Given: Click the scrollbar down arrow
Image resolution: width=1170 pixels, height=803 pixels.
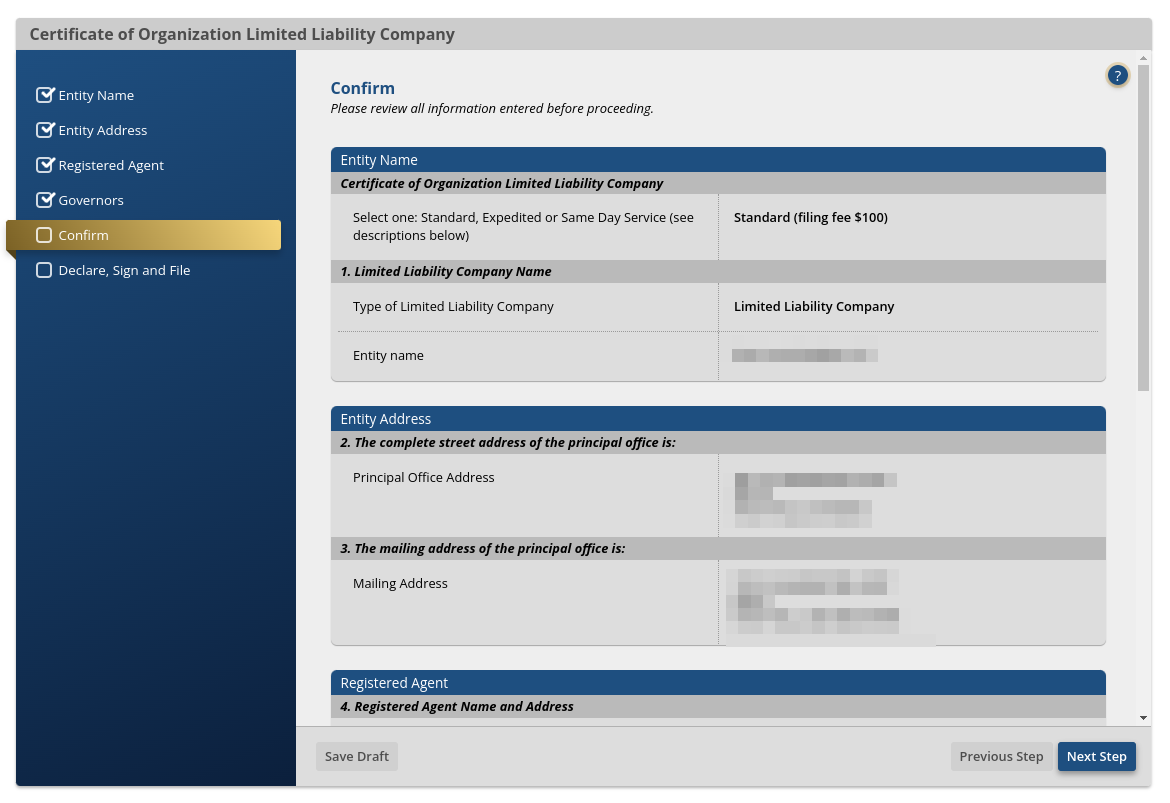Looking at the screenshot, I should click(1143, 718).
